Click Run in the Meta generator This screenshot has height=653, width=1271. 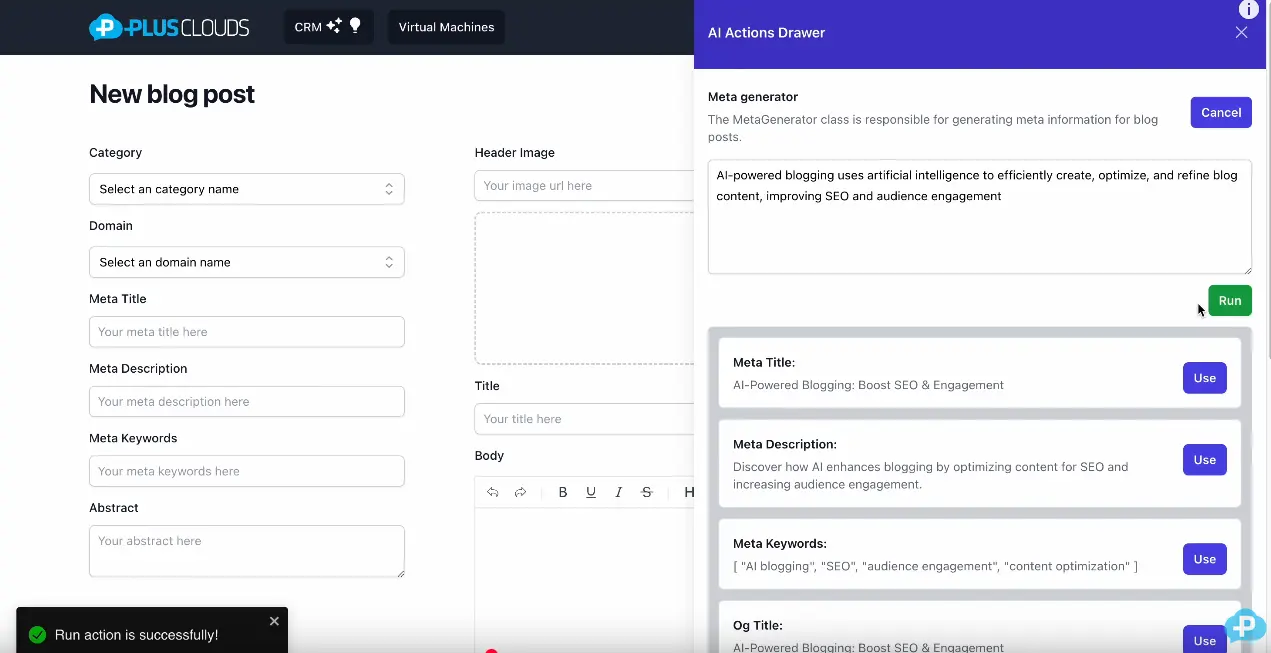click(1229, 300)
